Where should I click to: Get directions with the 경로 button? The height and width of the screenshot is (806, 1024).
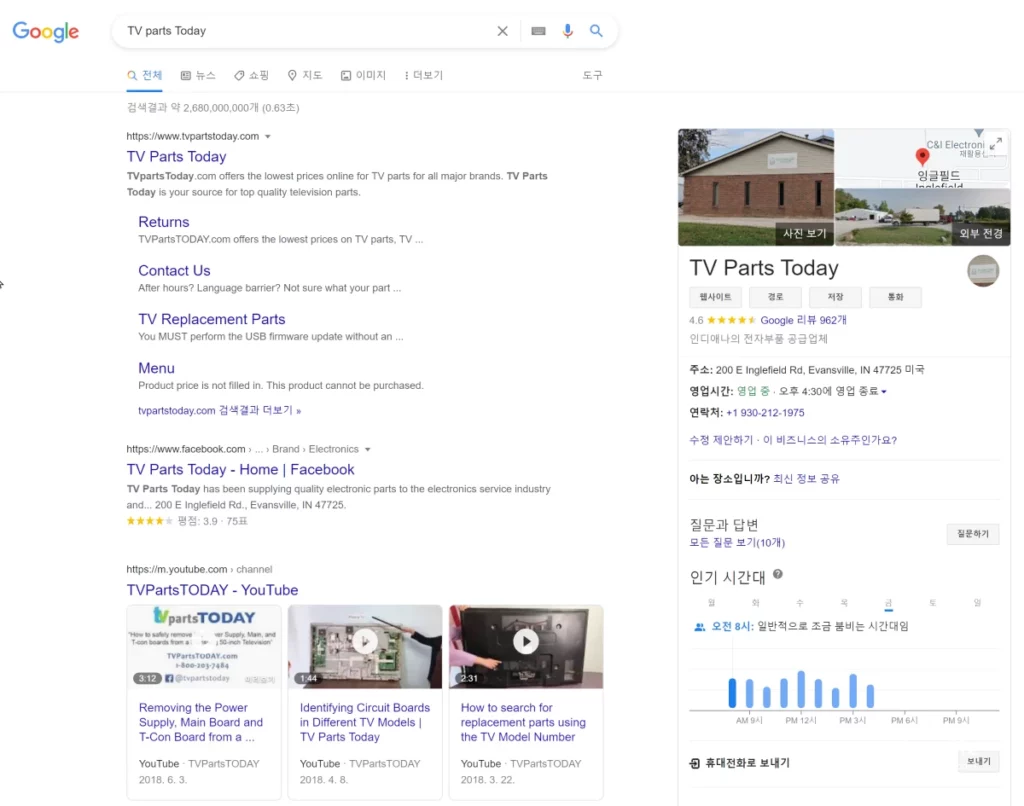[x=775, y=297]
